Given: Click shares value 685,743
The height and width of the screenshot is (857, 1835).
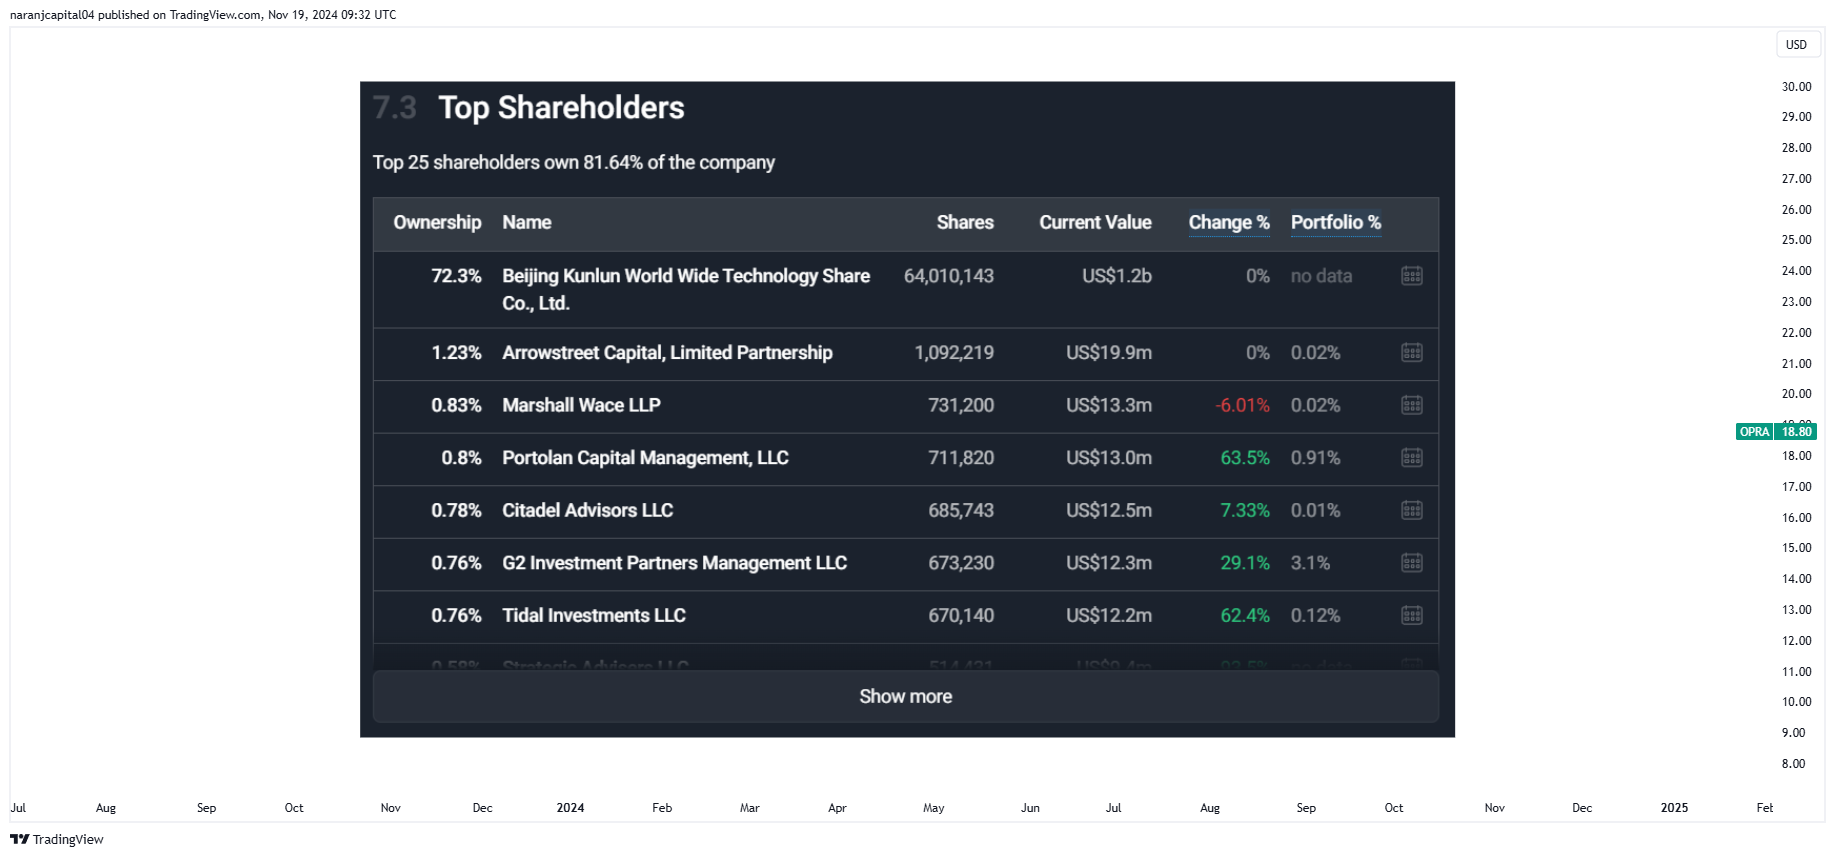Looking at the screenshot, I should point(961,510).
